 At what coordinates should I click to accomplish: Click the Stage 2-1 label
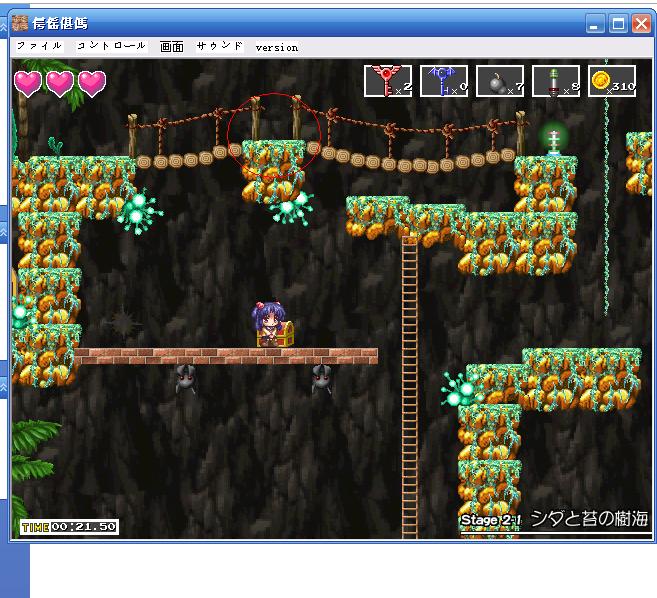[491, 520]
